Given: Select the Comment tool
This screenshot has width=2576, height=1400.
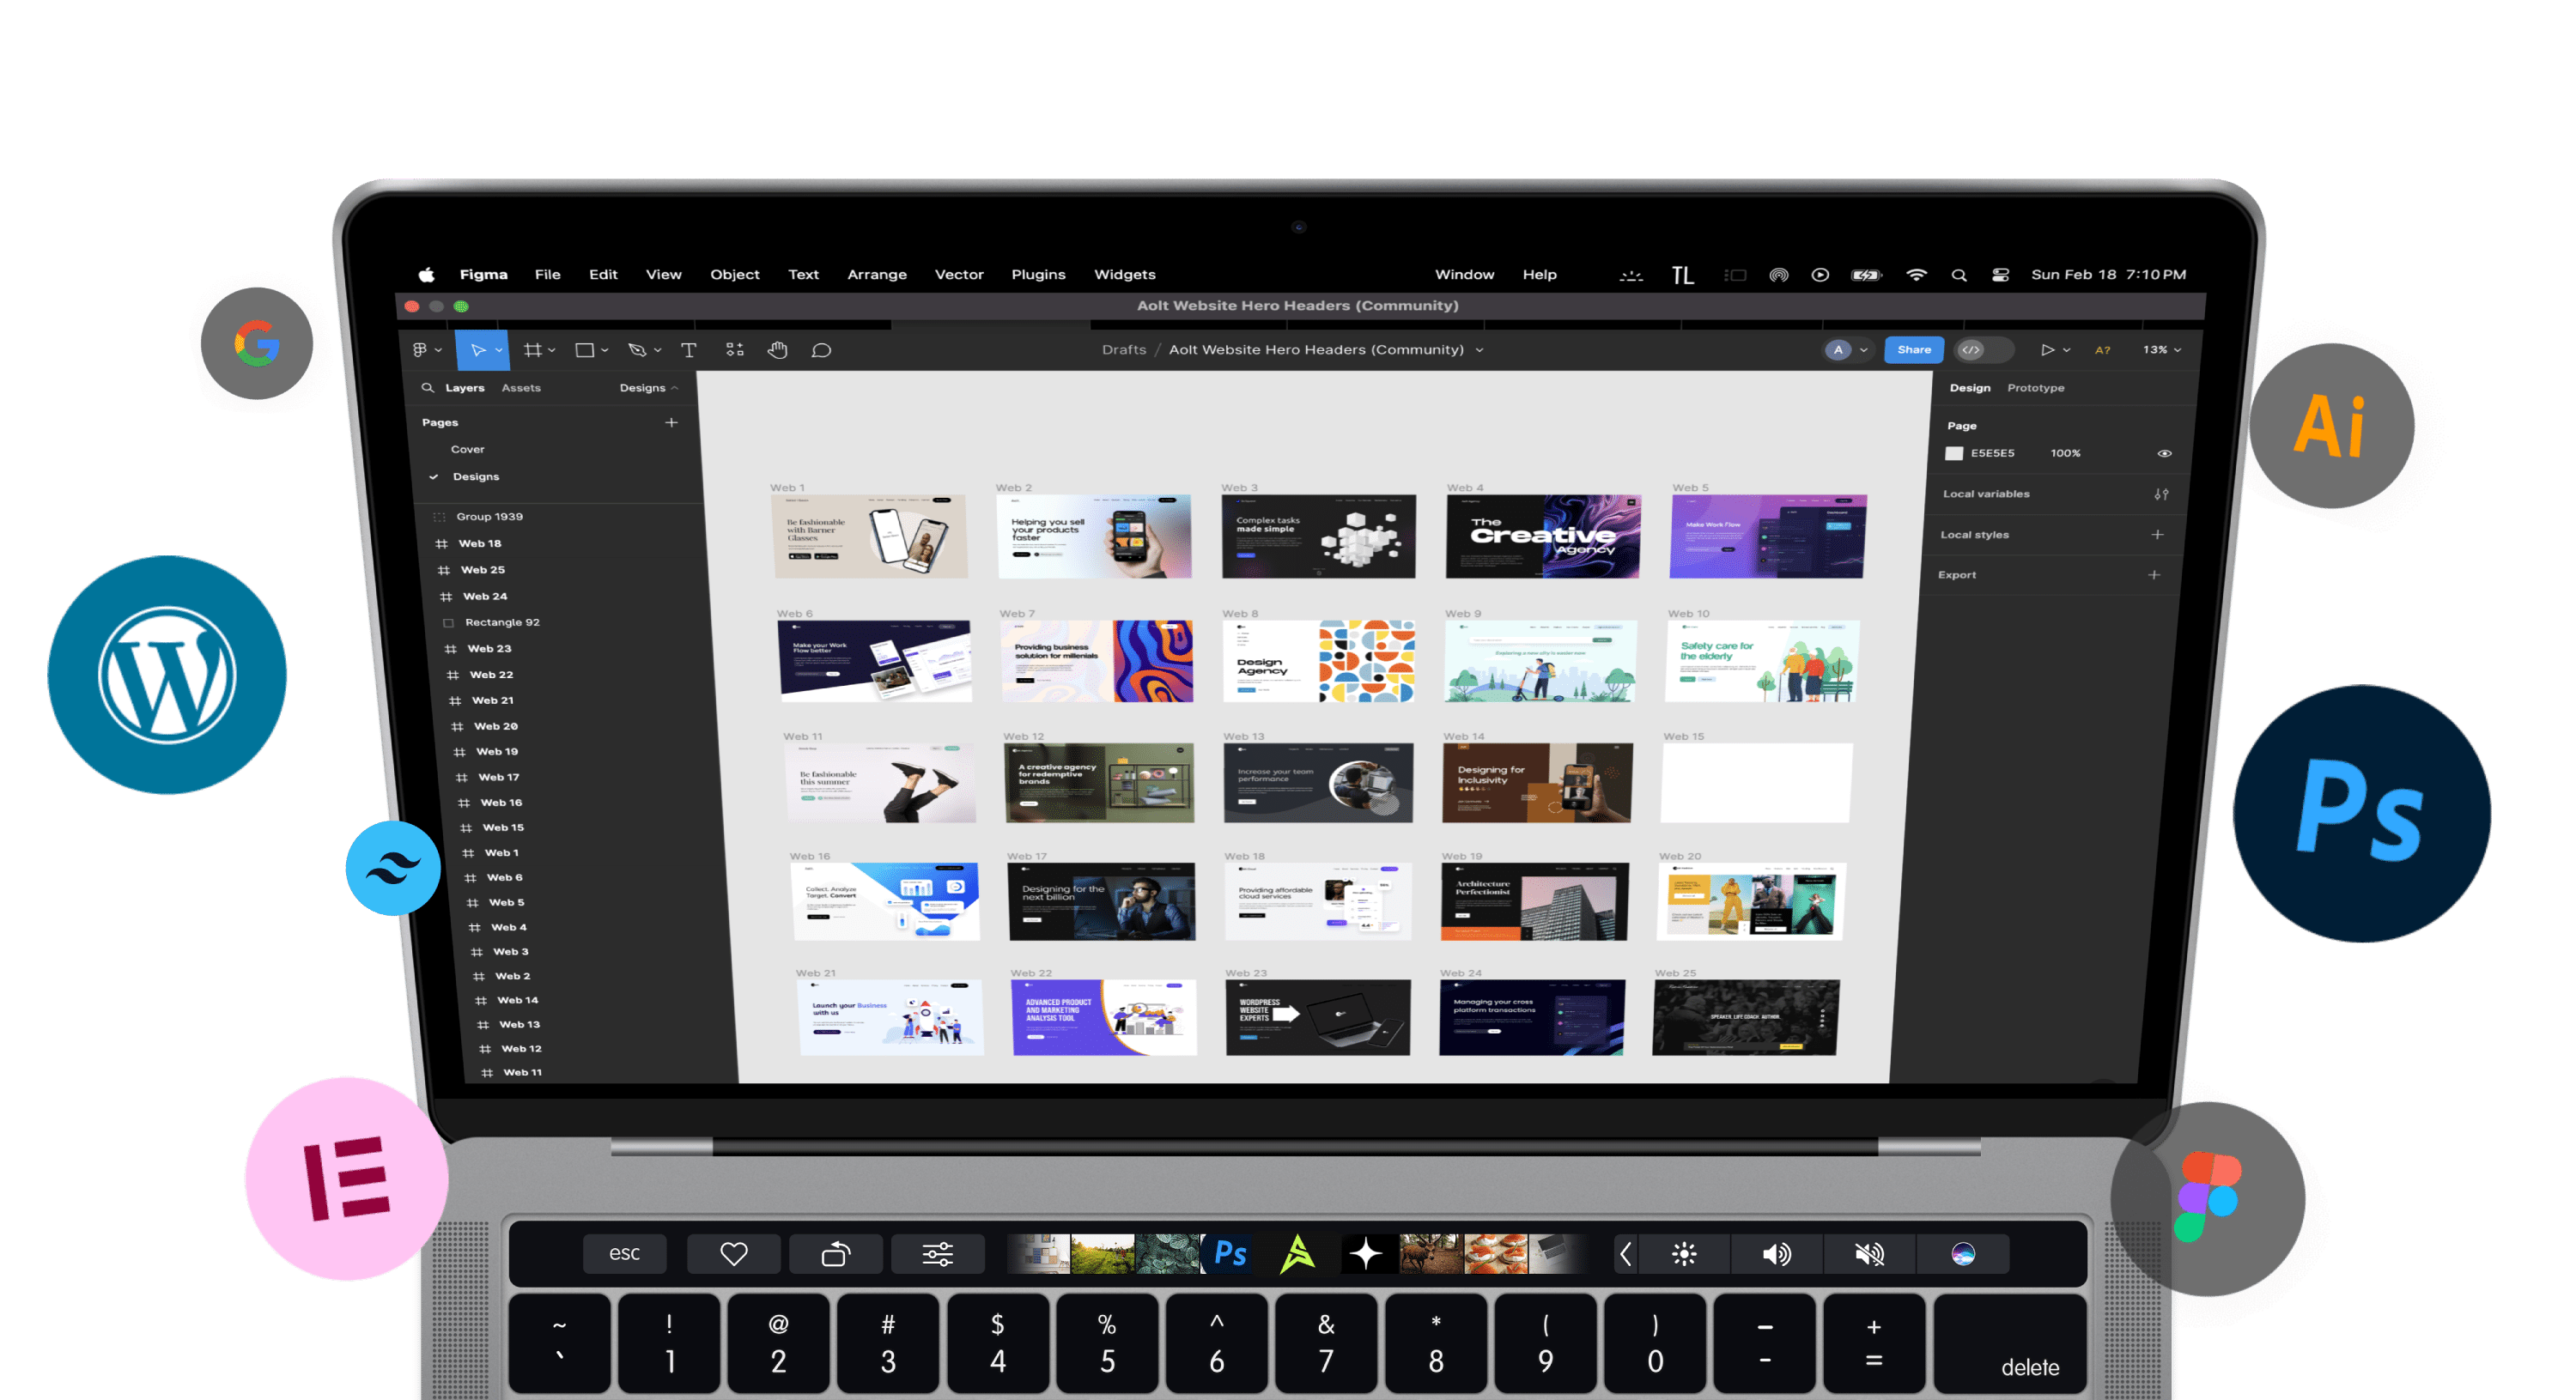Looking at the screenshot, I should 821,350.
